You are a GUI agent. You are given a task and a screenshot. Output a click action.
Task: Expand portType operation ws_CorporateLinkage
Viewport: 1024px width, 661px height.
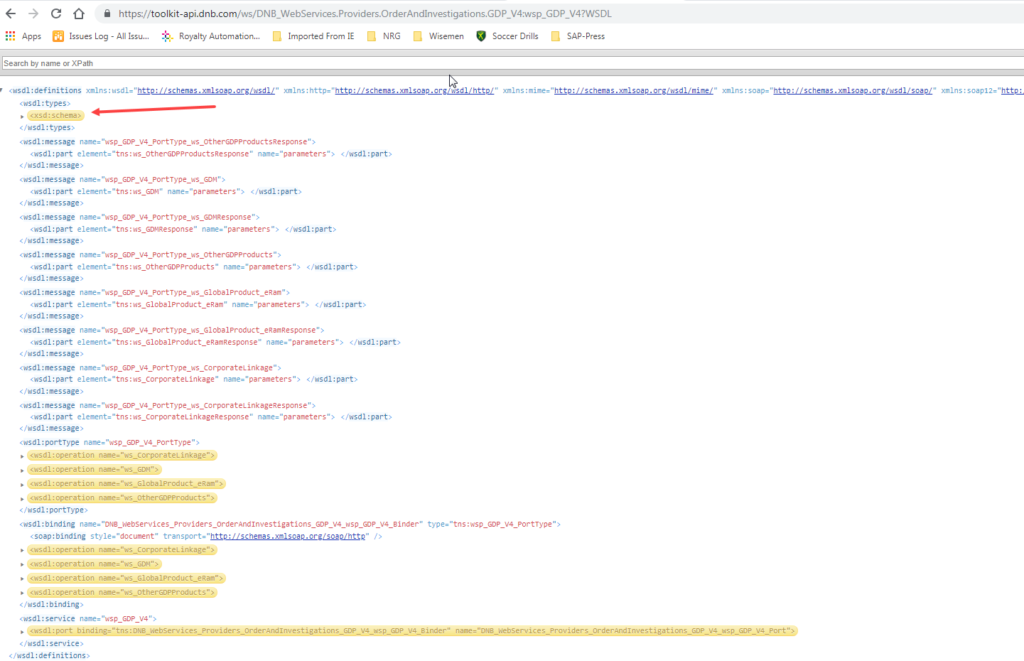tap(22, 456)
